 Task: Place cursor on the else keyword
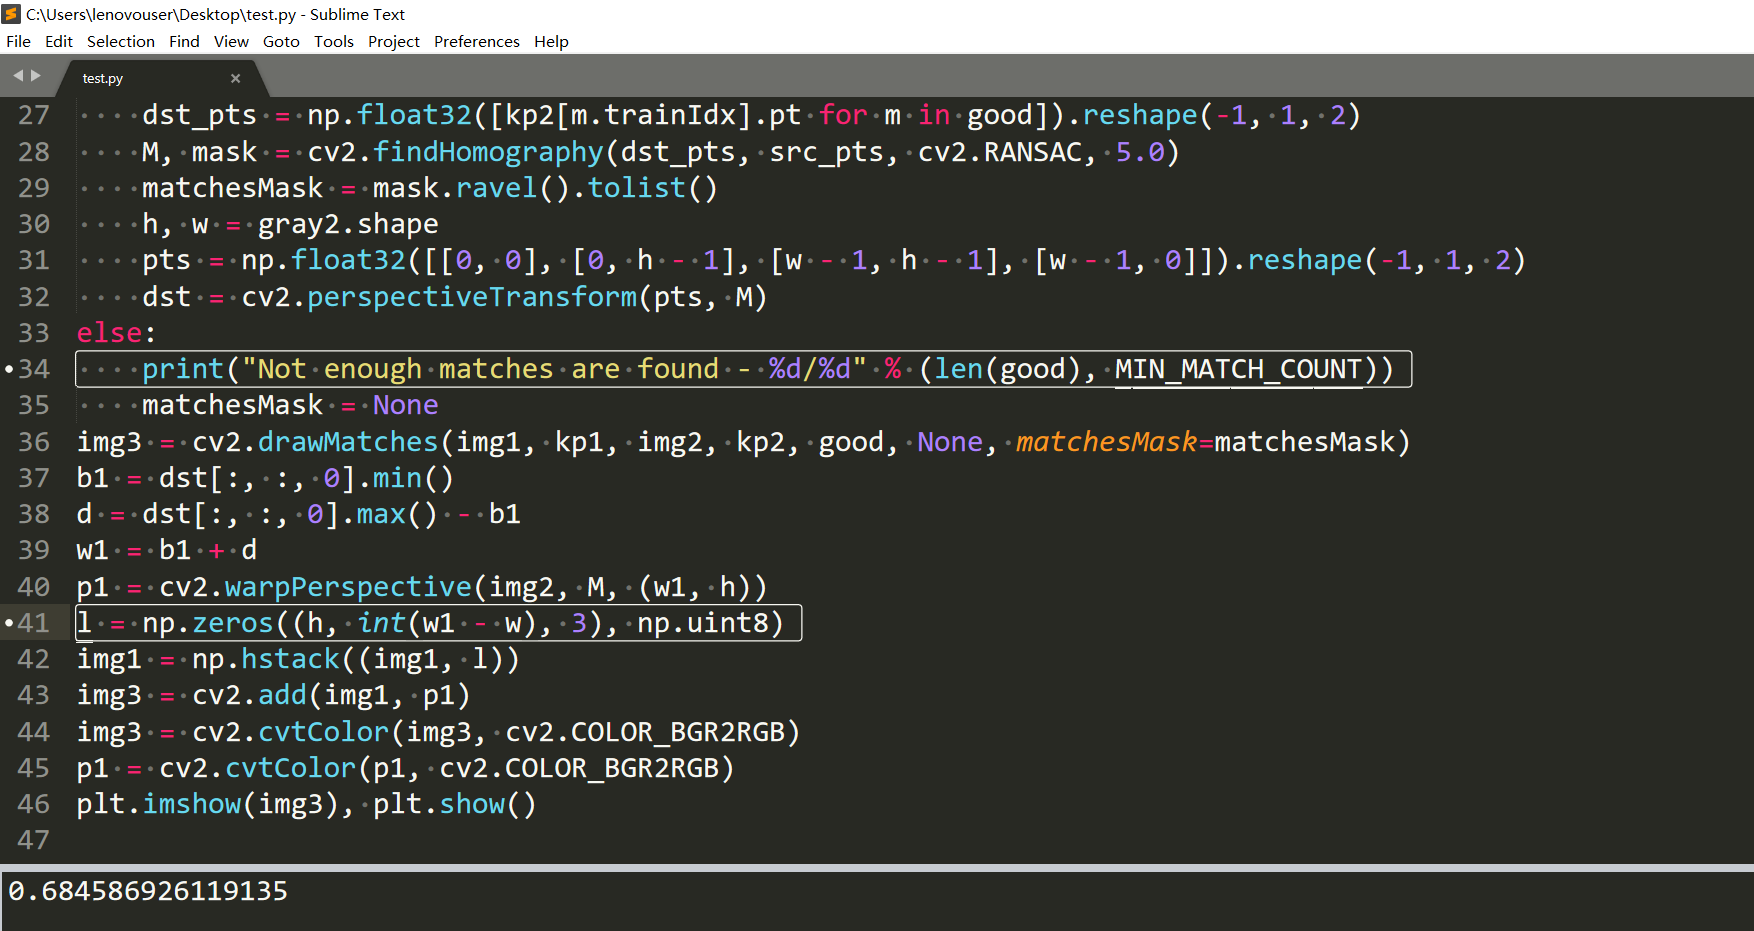(110, 333)
